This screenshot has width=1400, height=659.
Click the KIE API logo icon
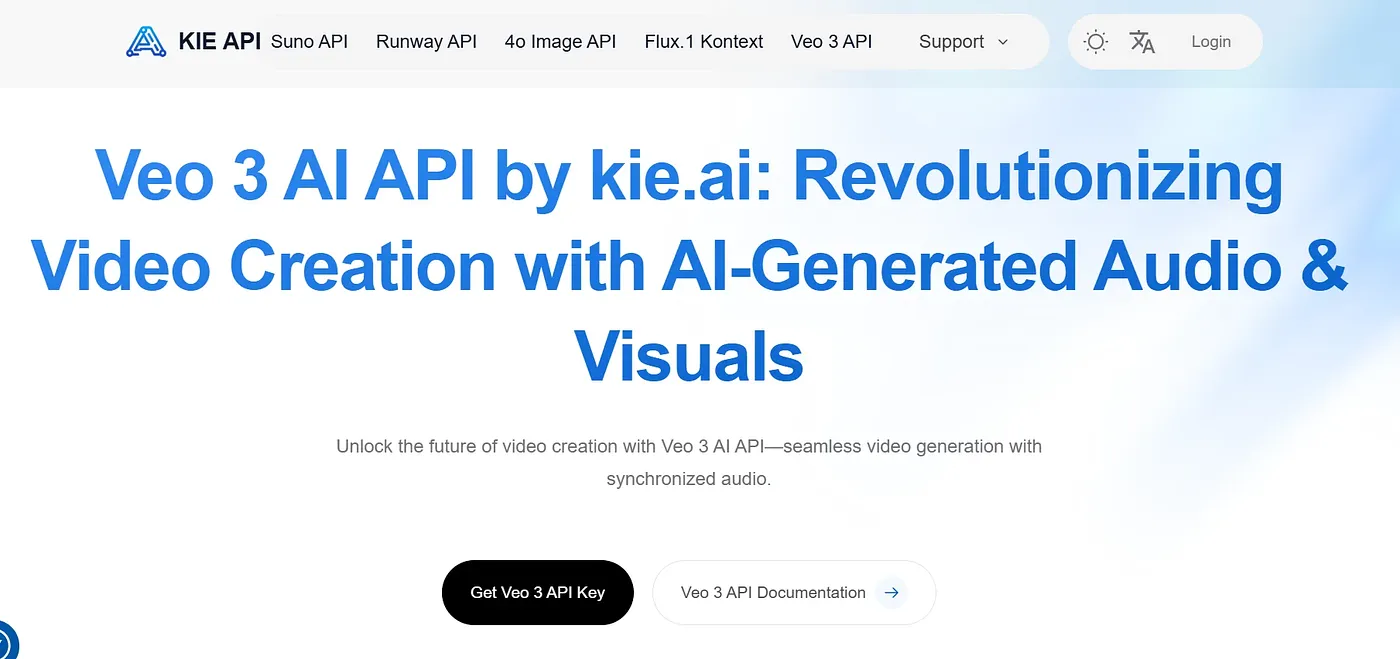[x=146, y=41]
